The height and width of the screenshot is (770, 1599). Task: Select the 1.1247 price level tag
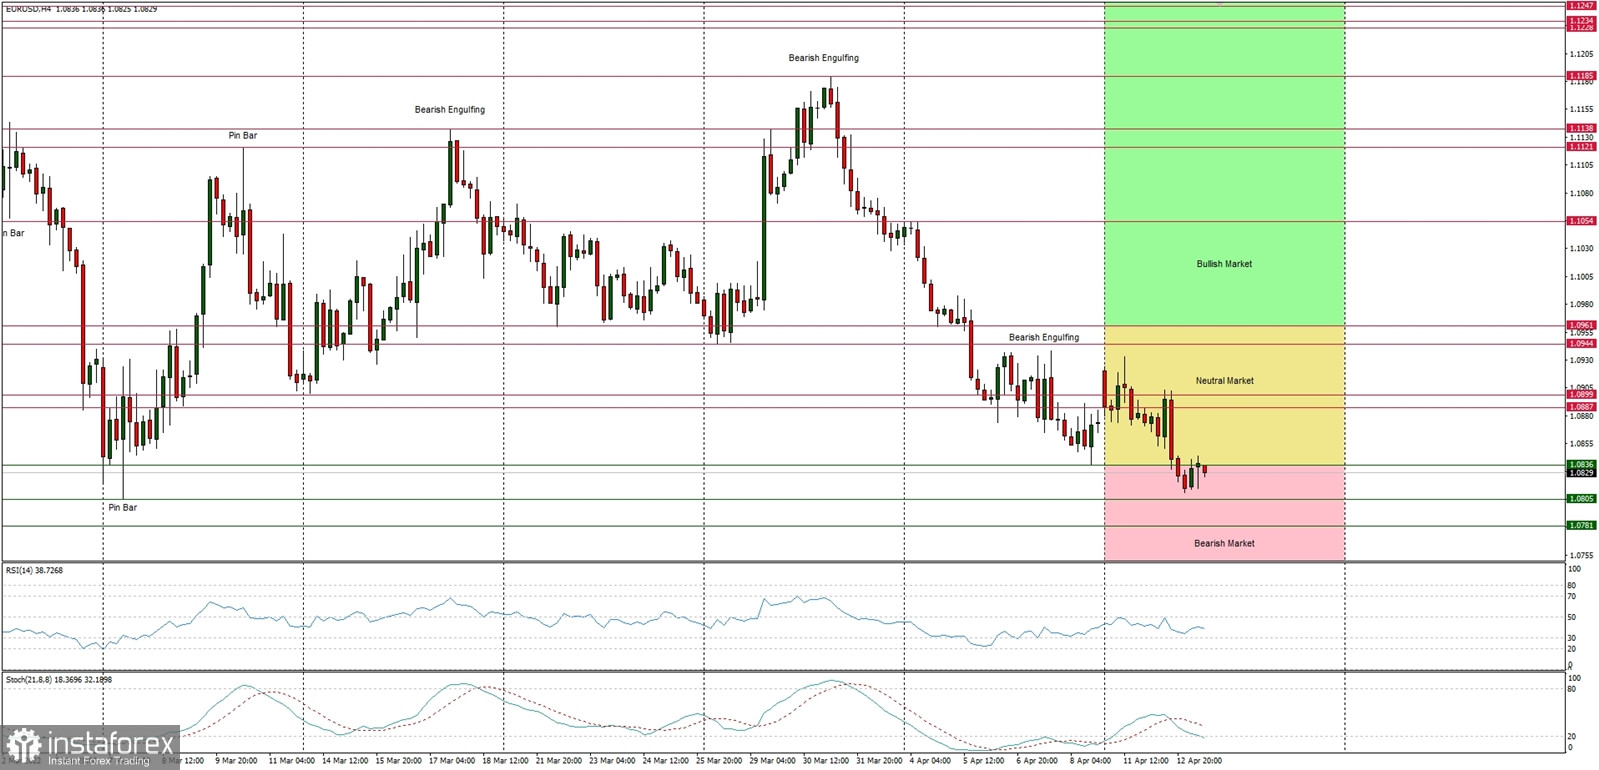tap(1581, 6)
